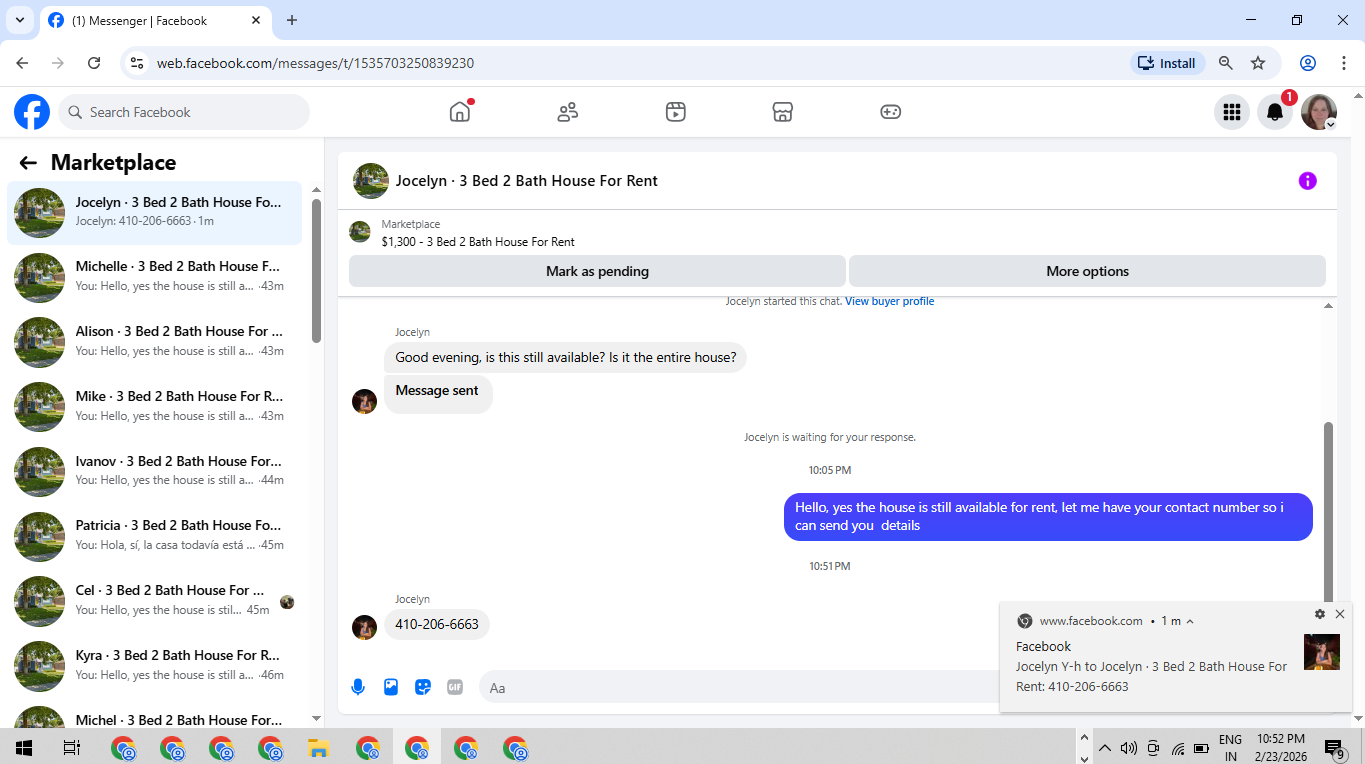Viewport: 1365px width, 764px height.
Task: Collapse notification with the chevron
Action: pos(1190,622)
